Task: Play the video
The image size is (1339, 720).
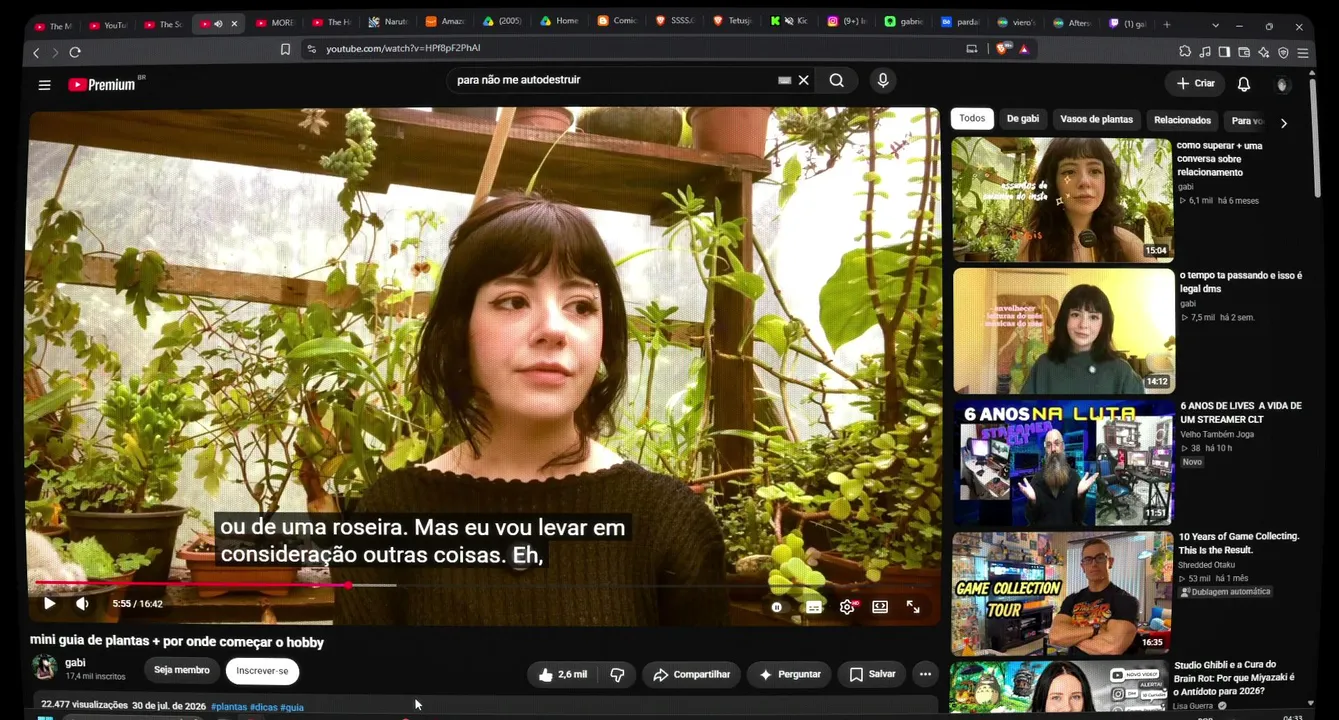Action: coord(49,604)
